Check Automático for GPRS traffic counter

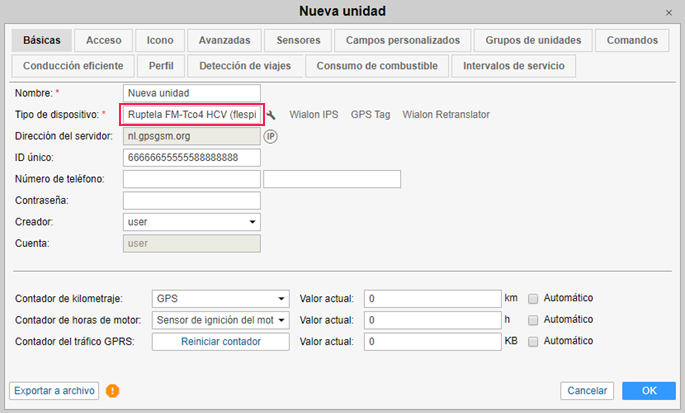click(533, 342)
